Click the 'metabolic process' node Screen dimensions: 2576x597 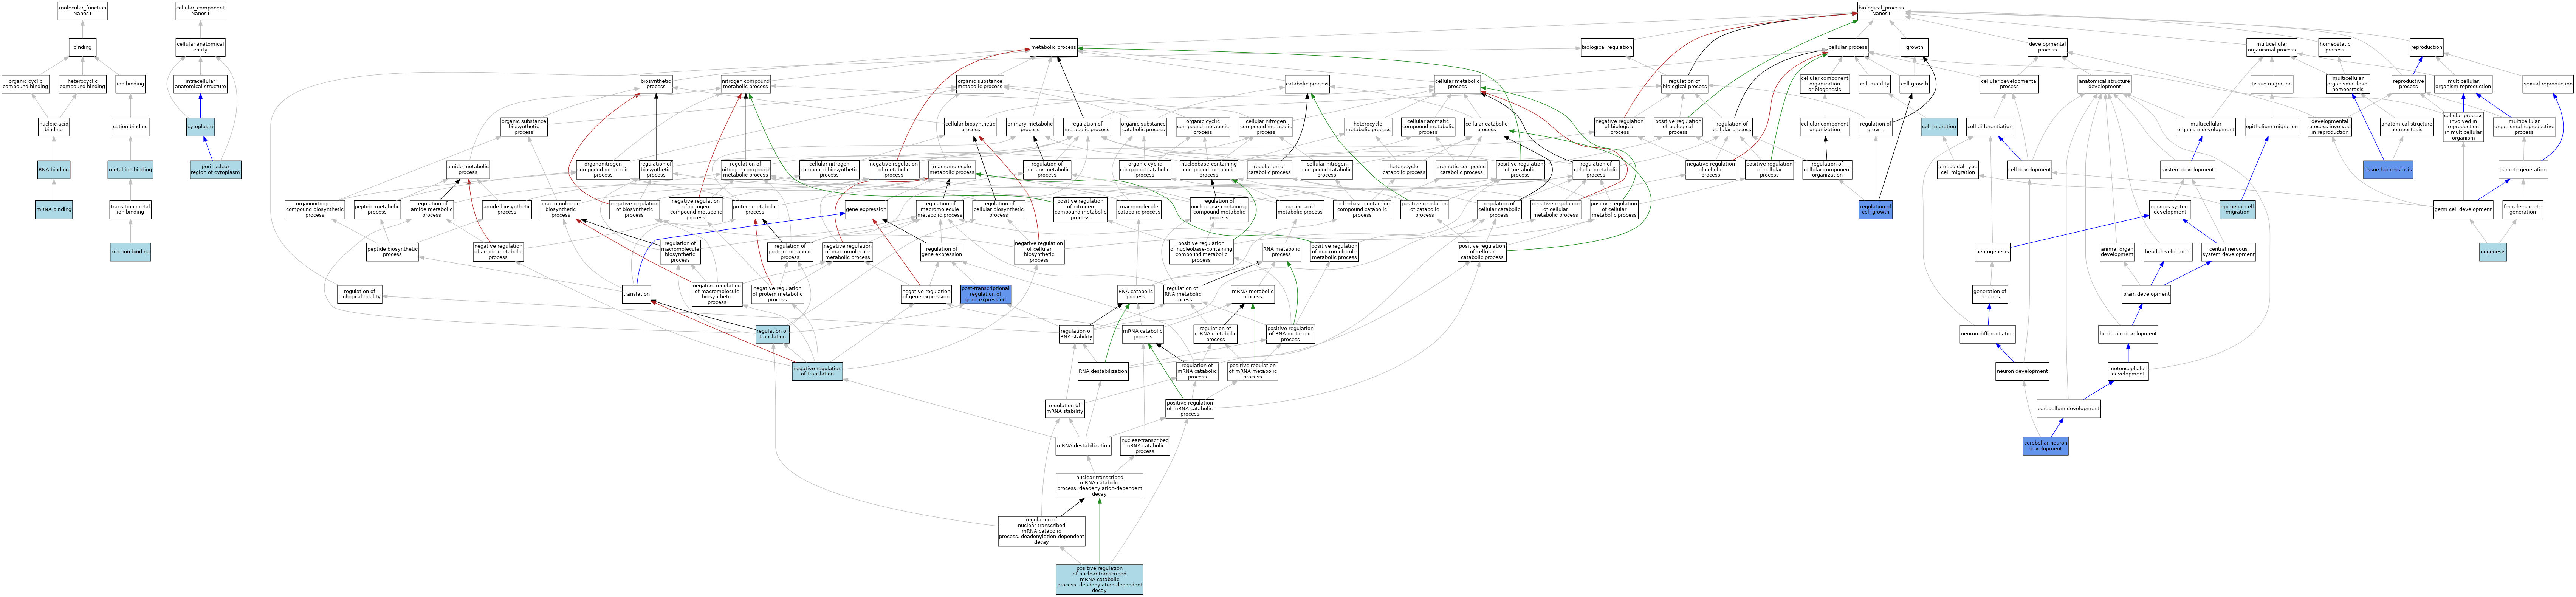click(1054, 47)
